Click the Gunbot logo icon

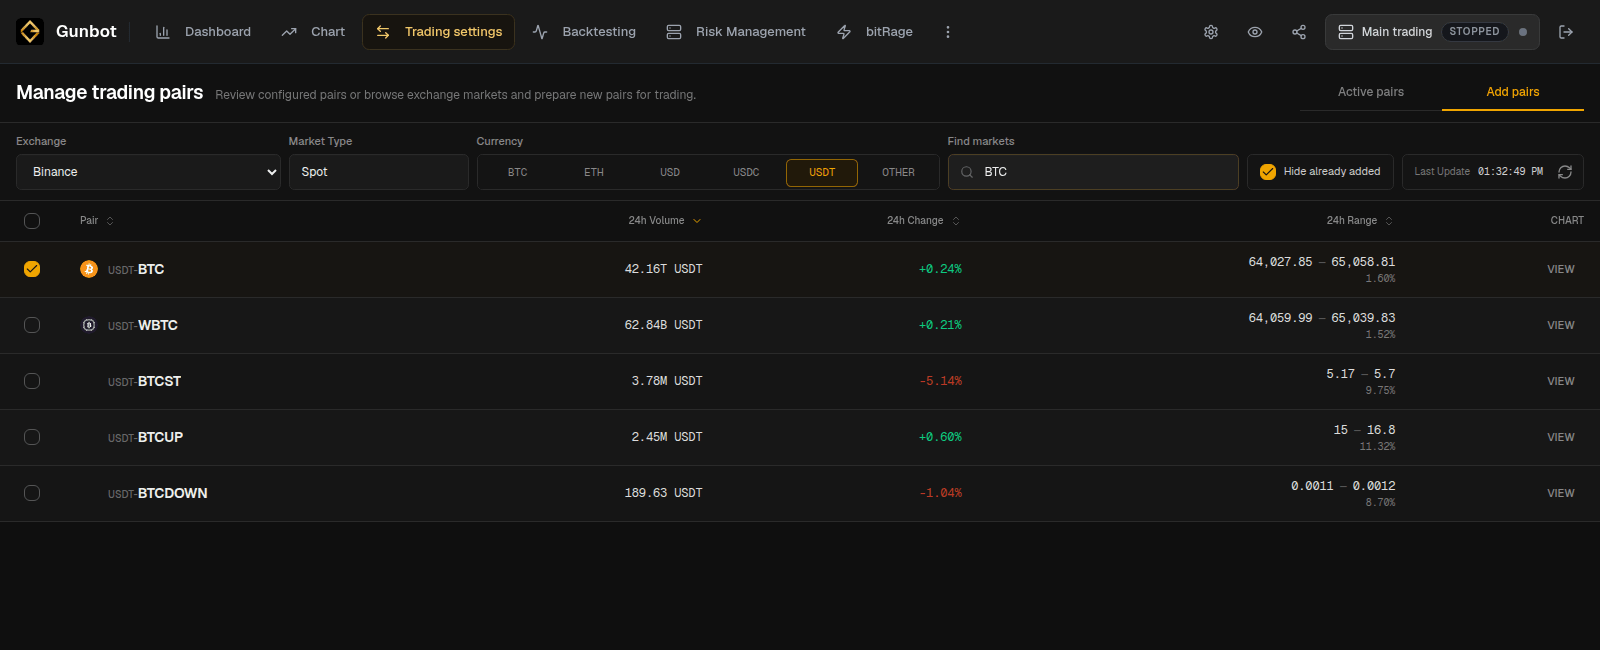click(x=30, y=32)
